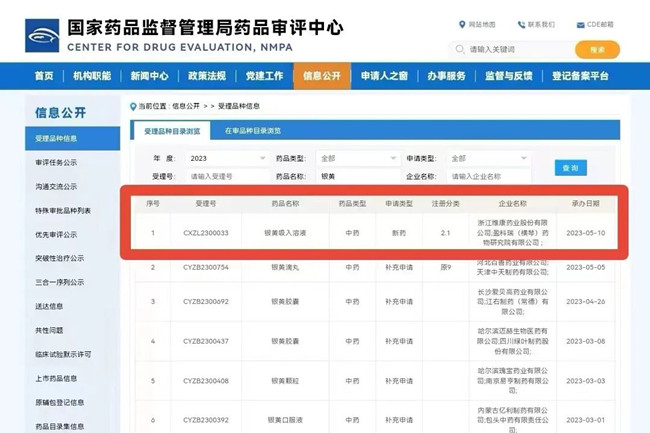Click the site map globe icon

(x=461, y=25)
